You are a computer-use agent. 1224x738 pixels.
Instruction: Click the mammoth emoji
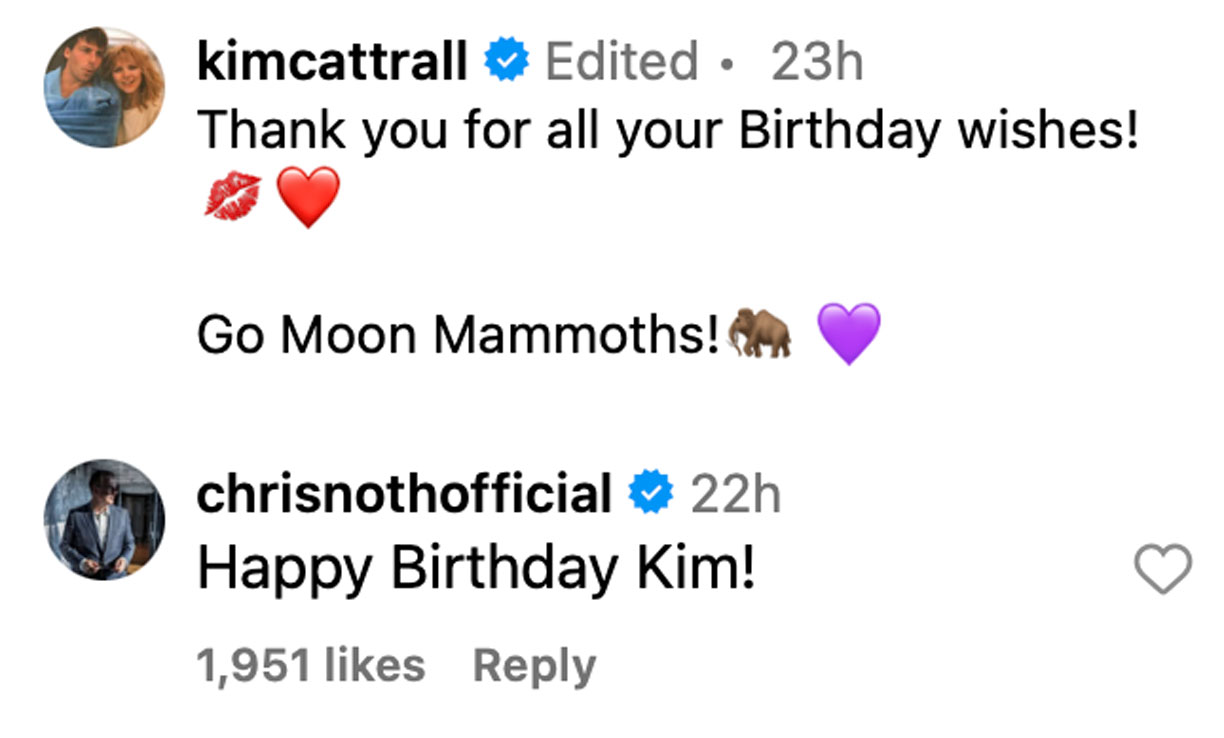[760, 333]
